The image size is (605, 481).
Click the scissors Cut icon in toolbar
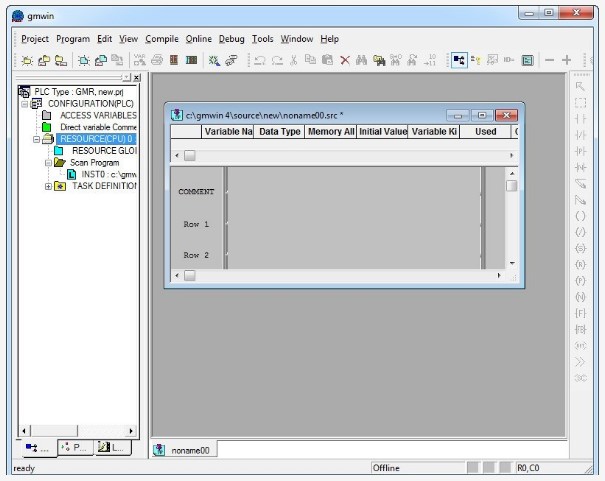pos(294,61)
